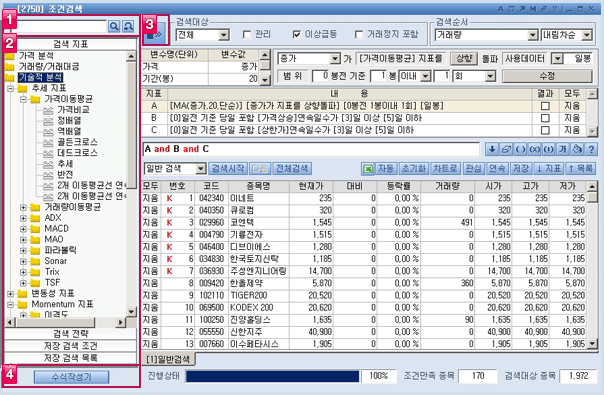This screenshot has height=395, width=604.
Task: Click the ↑ 목록 button
Action: (581, 168)
